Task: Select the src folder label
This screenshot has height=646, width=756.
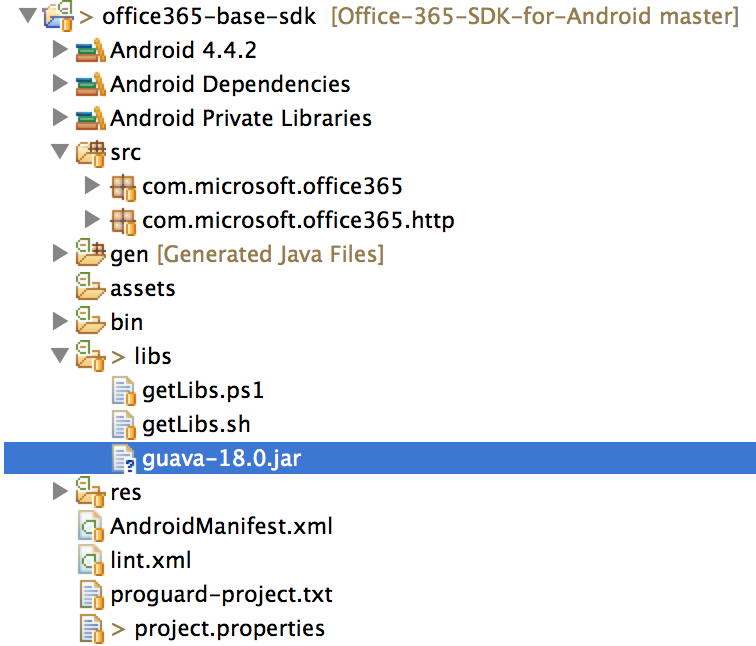Action: (x=125, y=153)
